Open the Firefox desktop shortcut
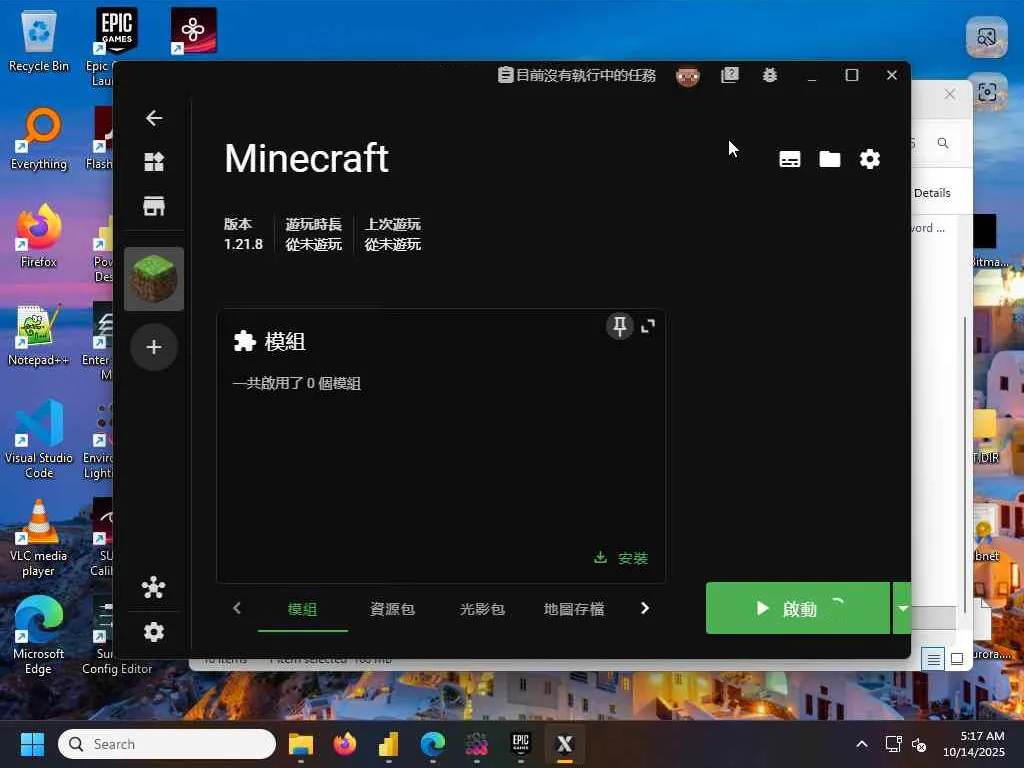 pyautogui.click(x=39, y=236)
